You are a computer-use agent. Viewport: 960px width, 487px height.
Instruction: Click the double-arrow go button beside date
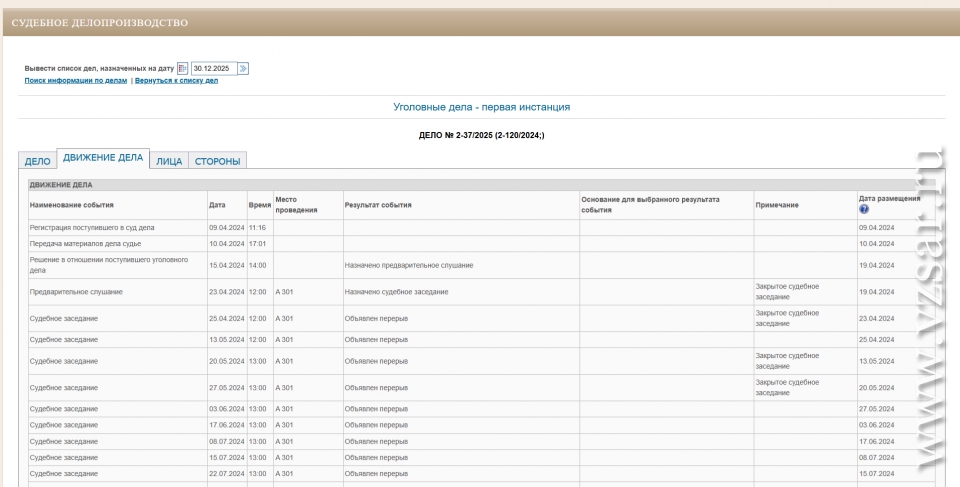point(243,68)
